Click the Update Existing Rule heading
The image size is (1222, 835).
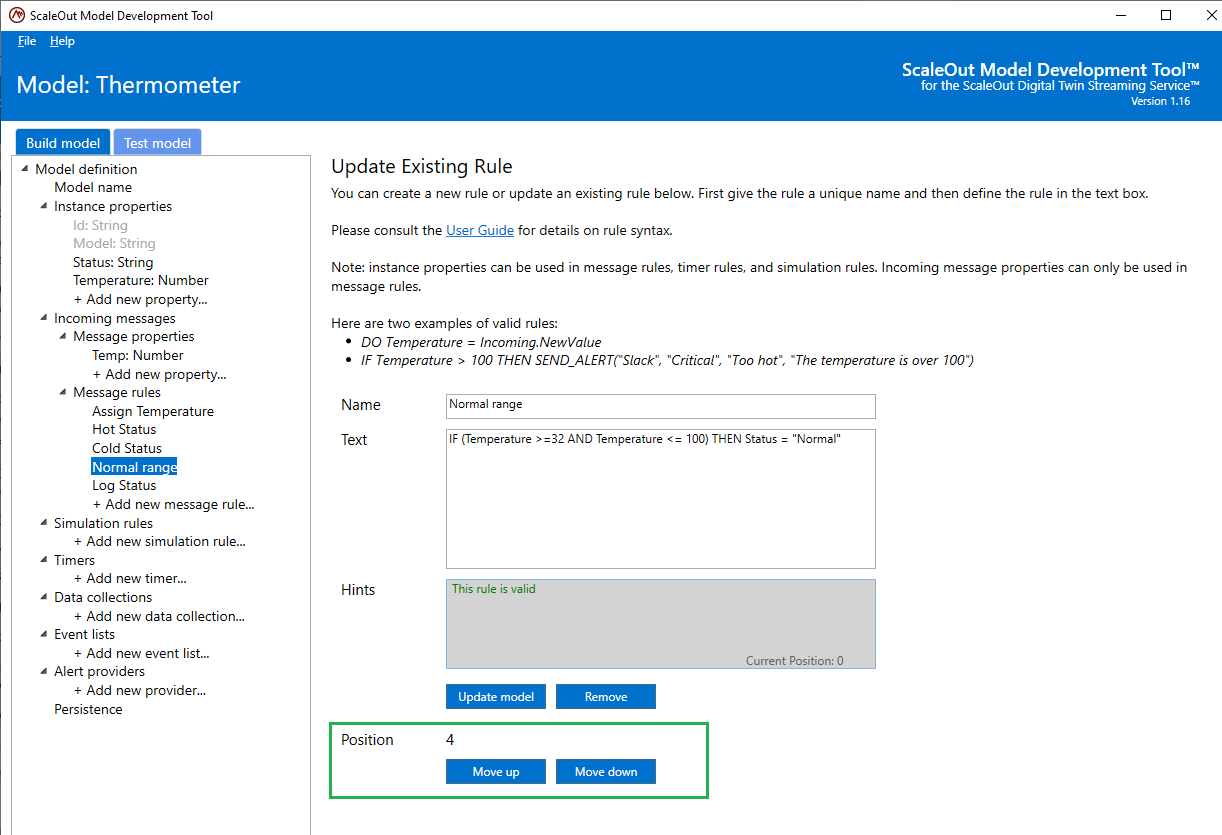point(422,166)
